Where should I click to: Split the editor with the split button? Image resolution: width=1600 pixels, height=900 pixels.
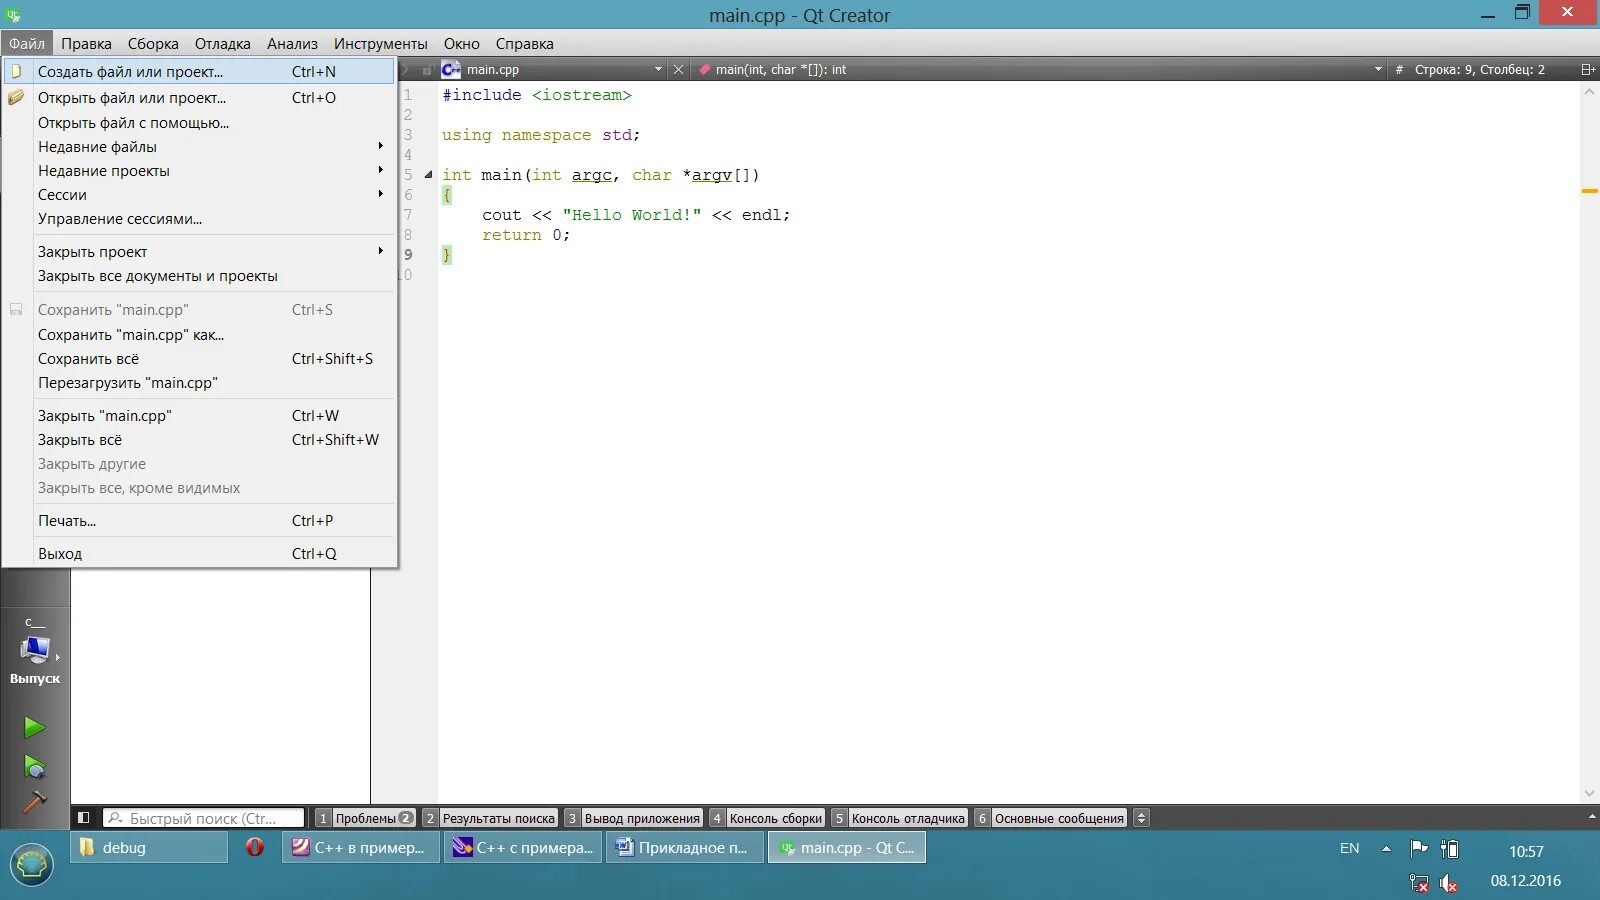coord(1587,69)
